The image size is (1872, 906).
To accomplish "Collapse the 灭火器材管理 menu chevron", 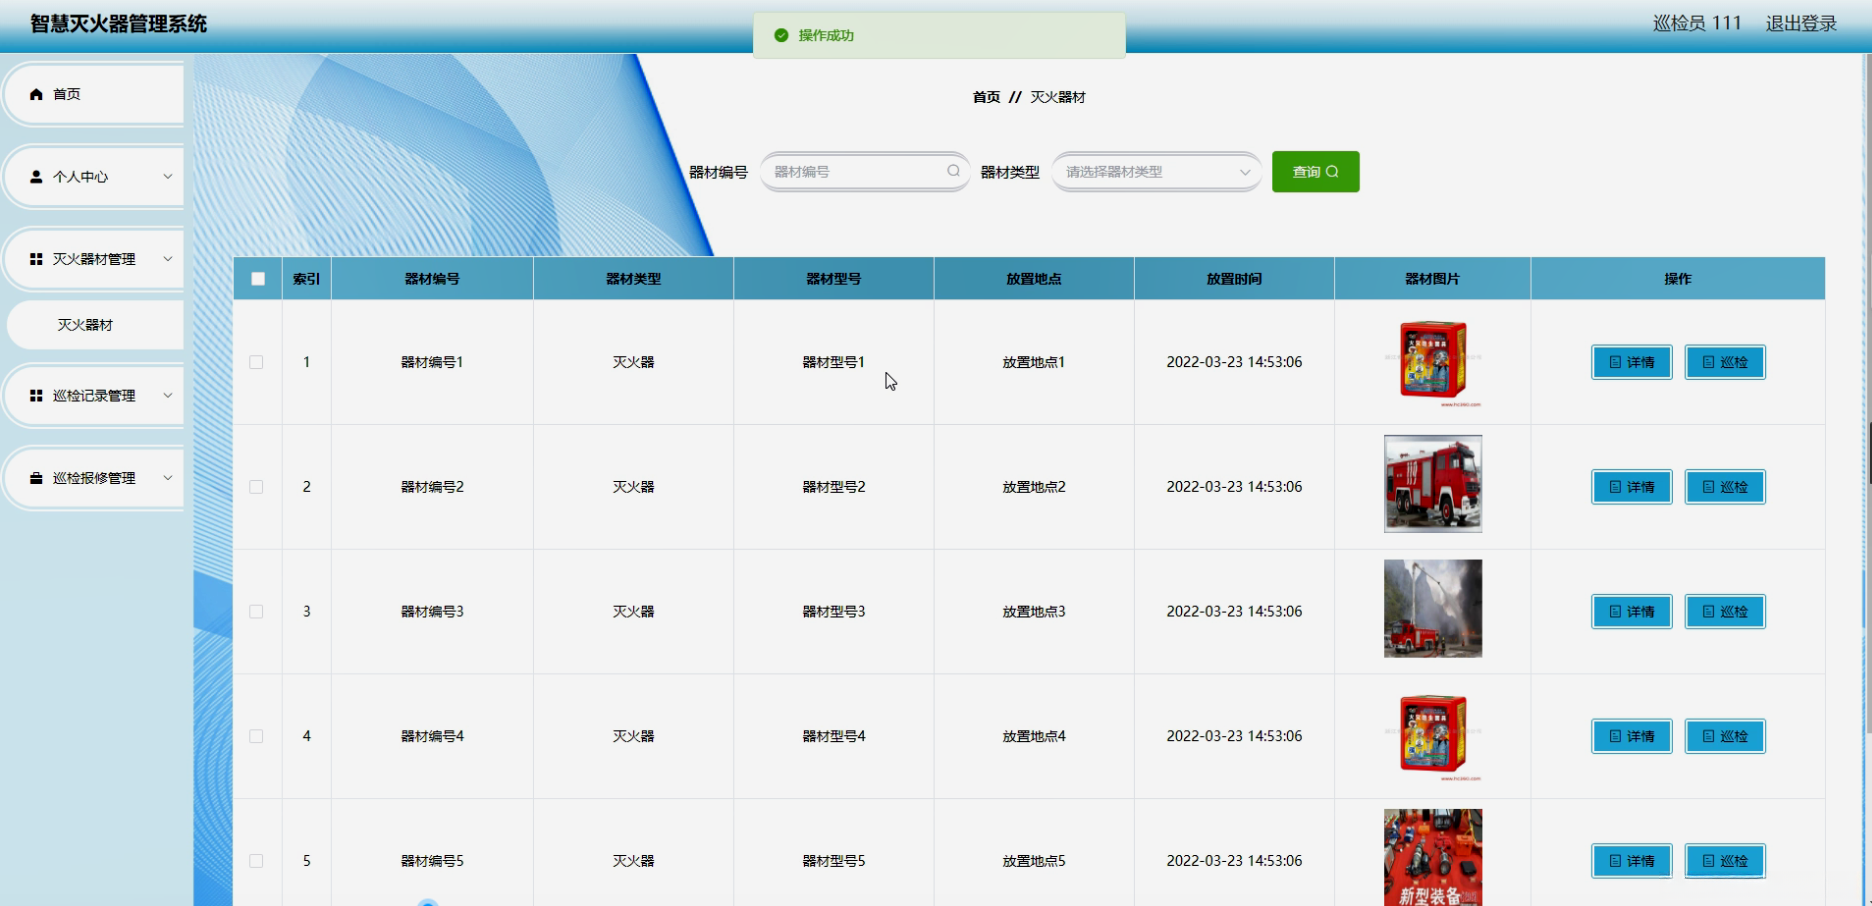I will [x=167, y=259].
